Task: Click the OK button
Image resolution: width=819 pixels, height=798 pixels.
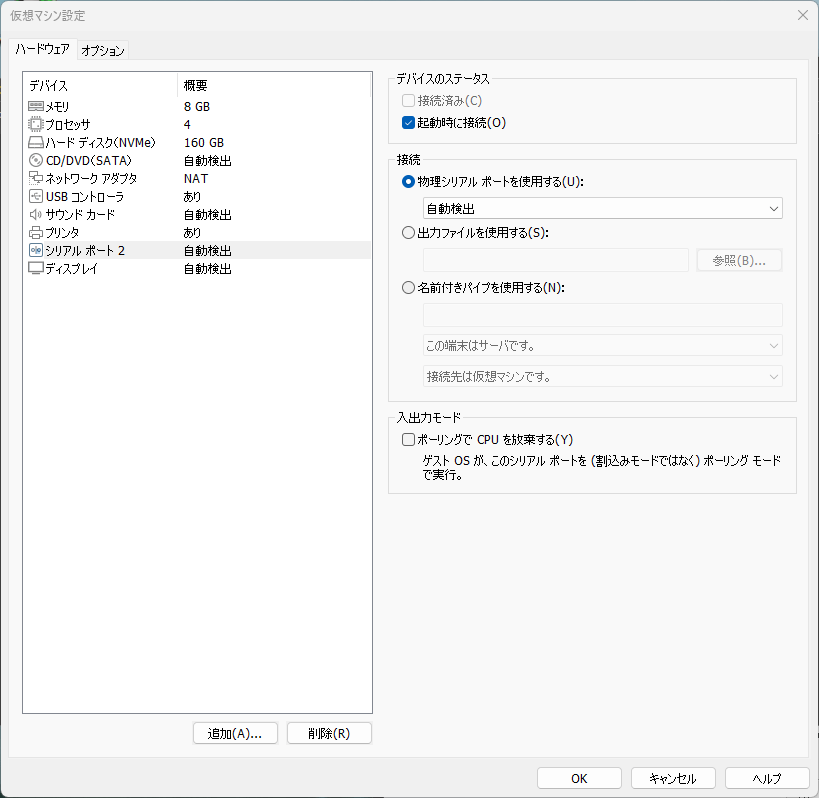Action: click(579, 779)
